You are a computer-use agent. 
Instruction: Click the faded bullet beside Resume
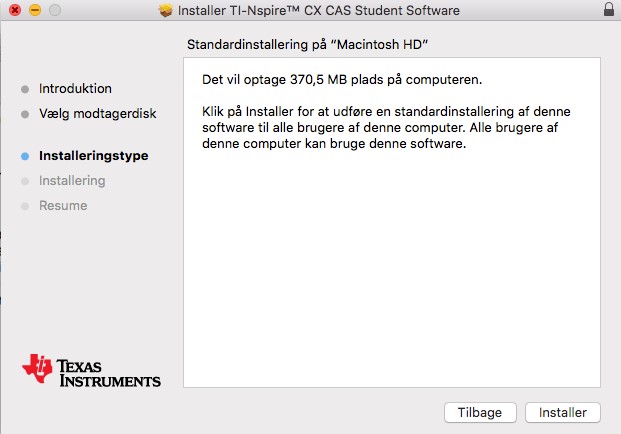(25, 206)
